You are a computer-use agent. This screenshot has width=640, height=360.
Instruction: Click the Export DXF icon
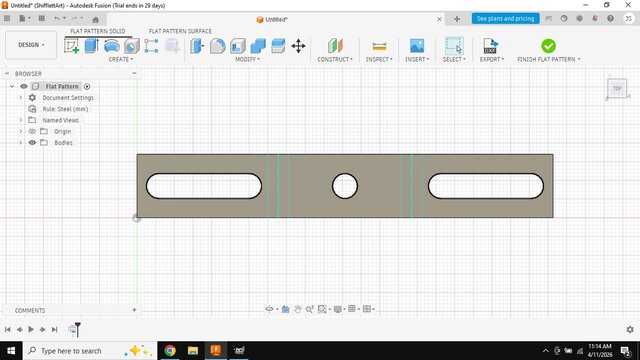pyautogui.click(x=491, y=46)
